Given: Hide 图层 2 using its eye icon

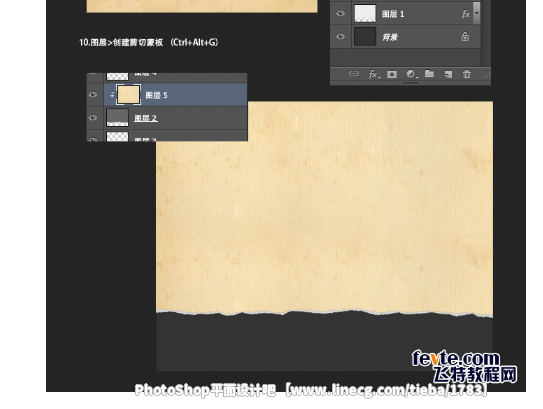Looking at the screenshot, I should point(93,117).
